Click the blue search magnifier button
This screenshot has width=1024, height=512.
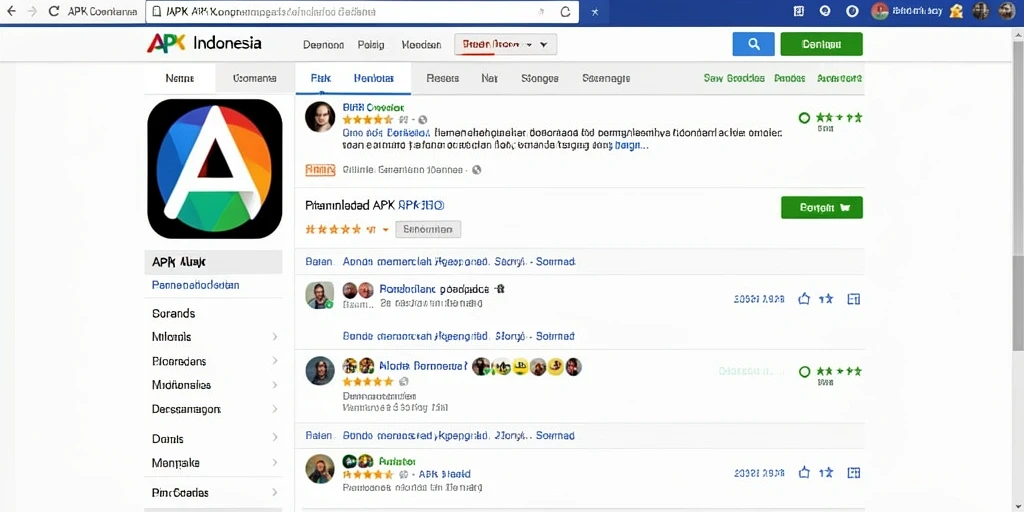tap(754, 44)
